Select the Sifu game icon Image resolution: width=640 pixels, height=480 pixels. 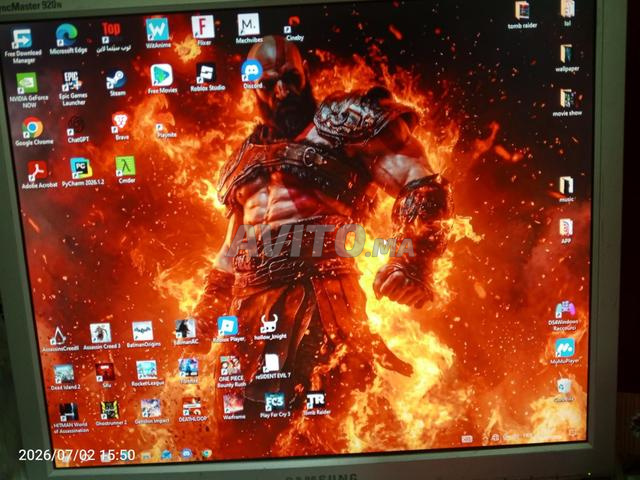tap(105, 371)
